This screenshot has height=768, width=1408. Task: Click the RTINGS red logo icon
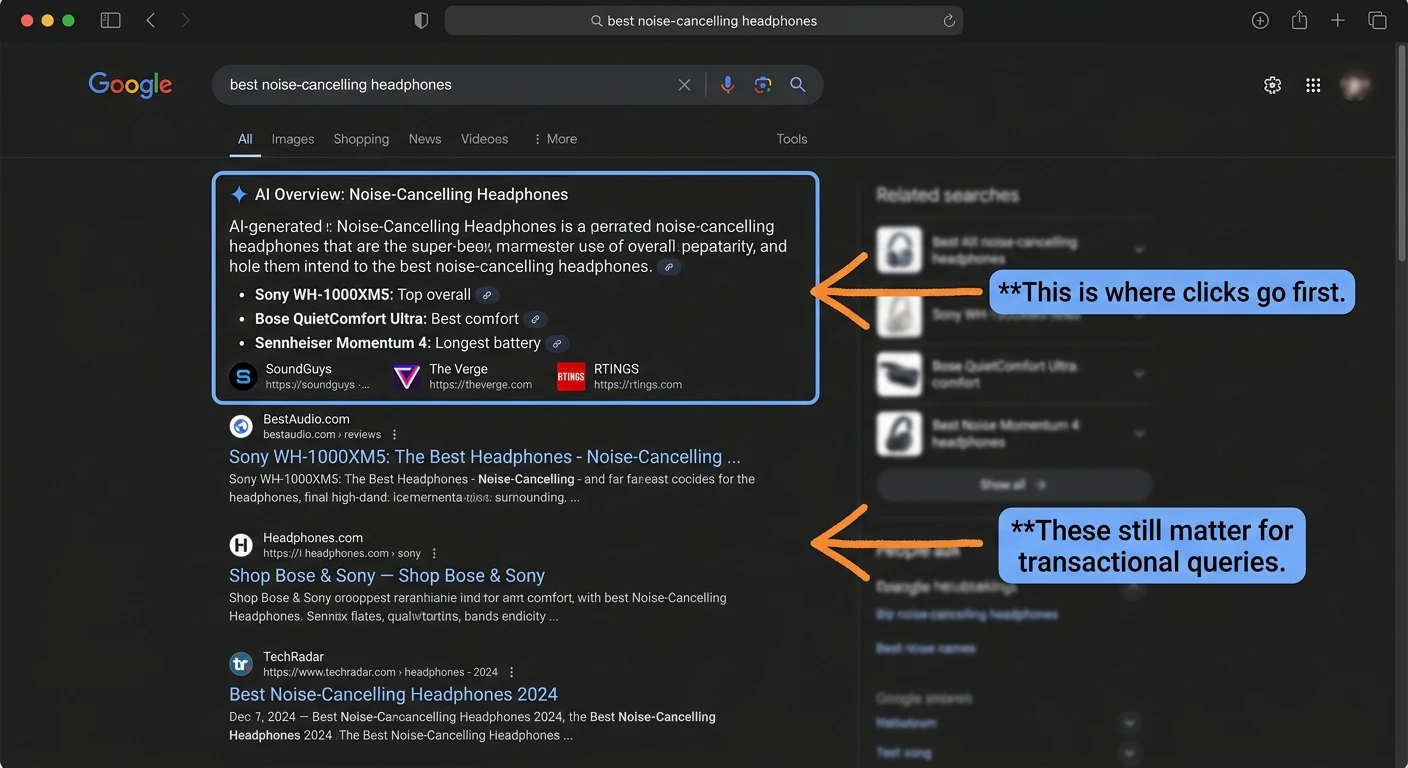(x=571, y=377)
